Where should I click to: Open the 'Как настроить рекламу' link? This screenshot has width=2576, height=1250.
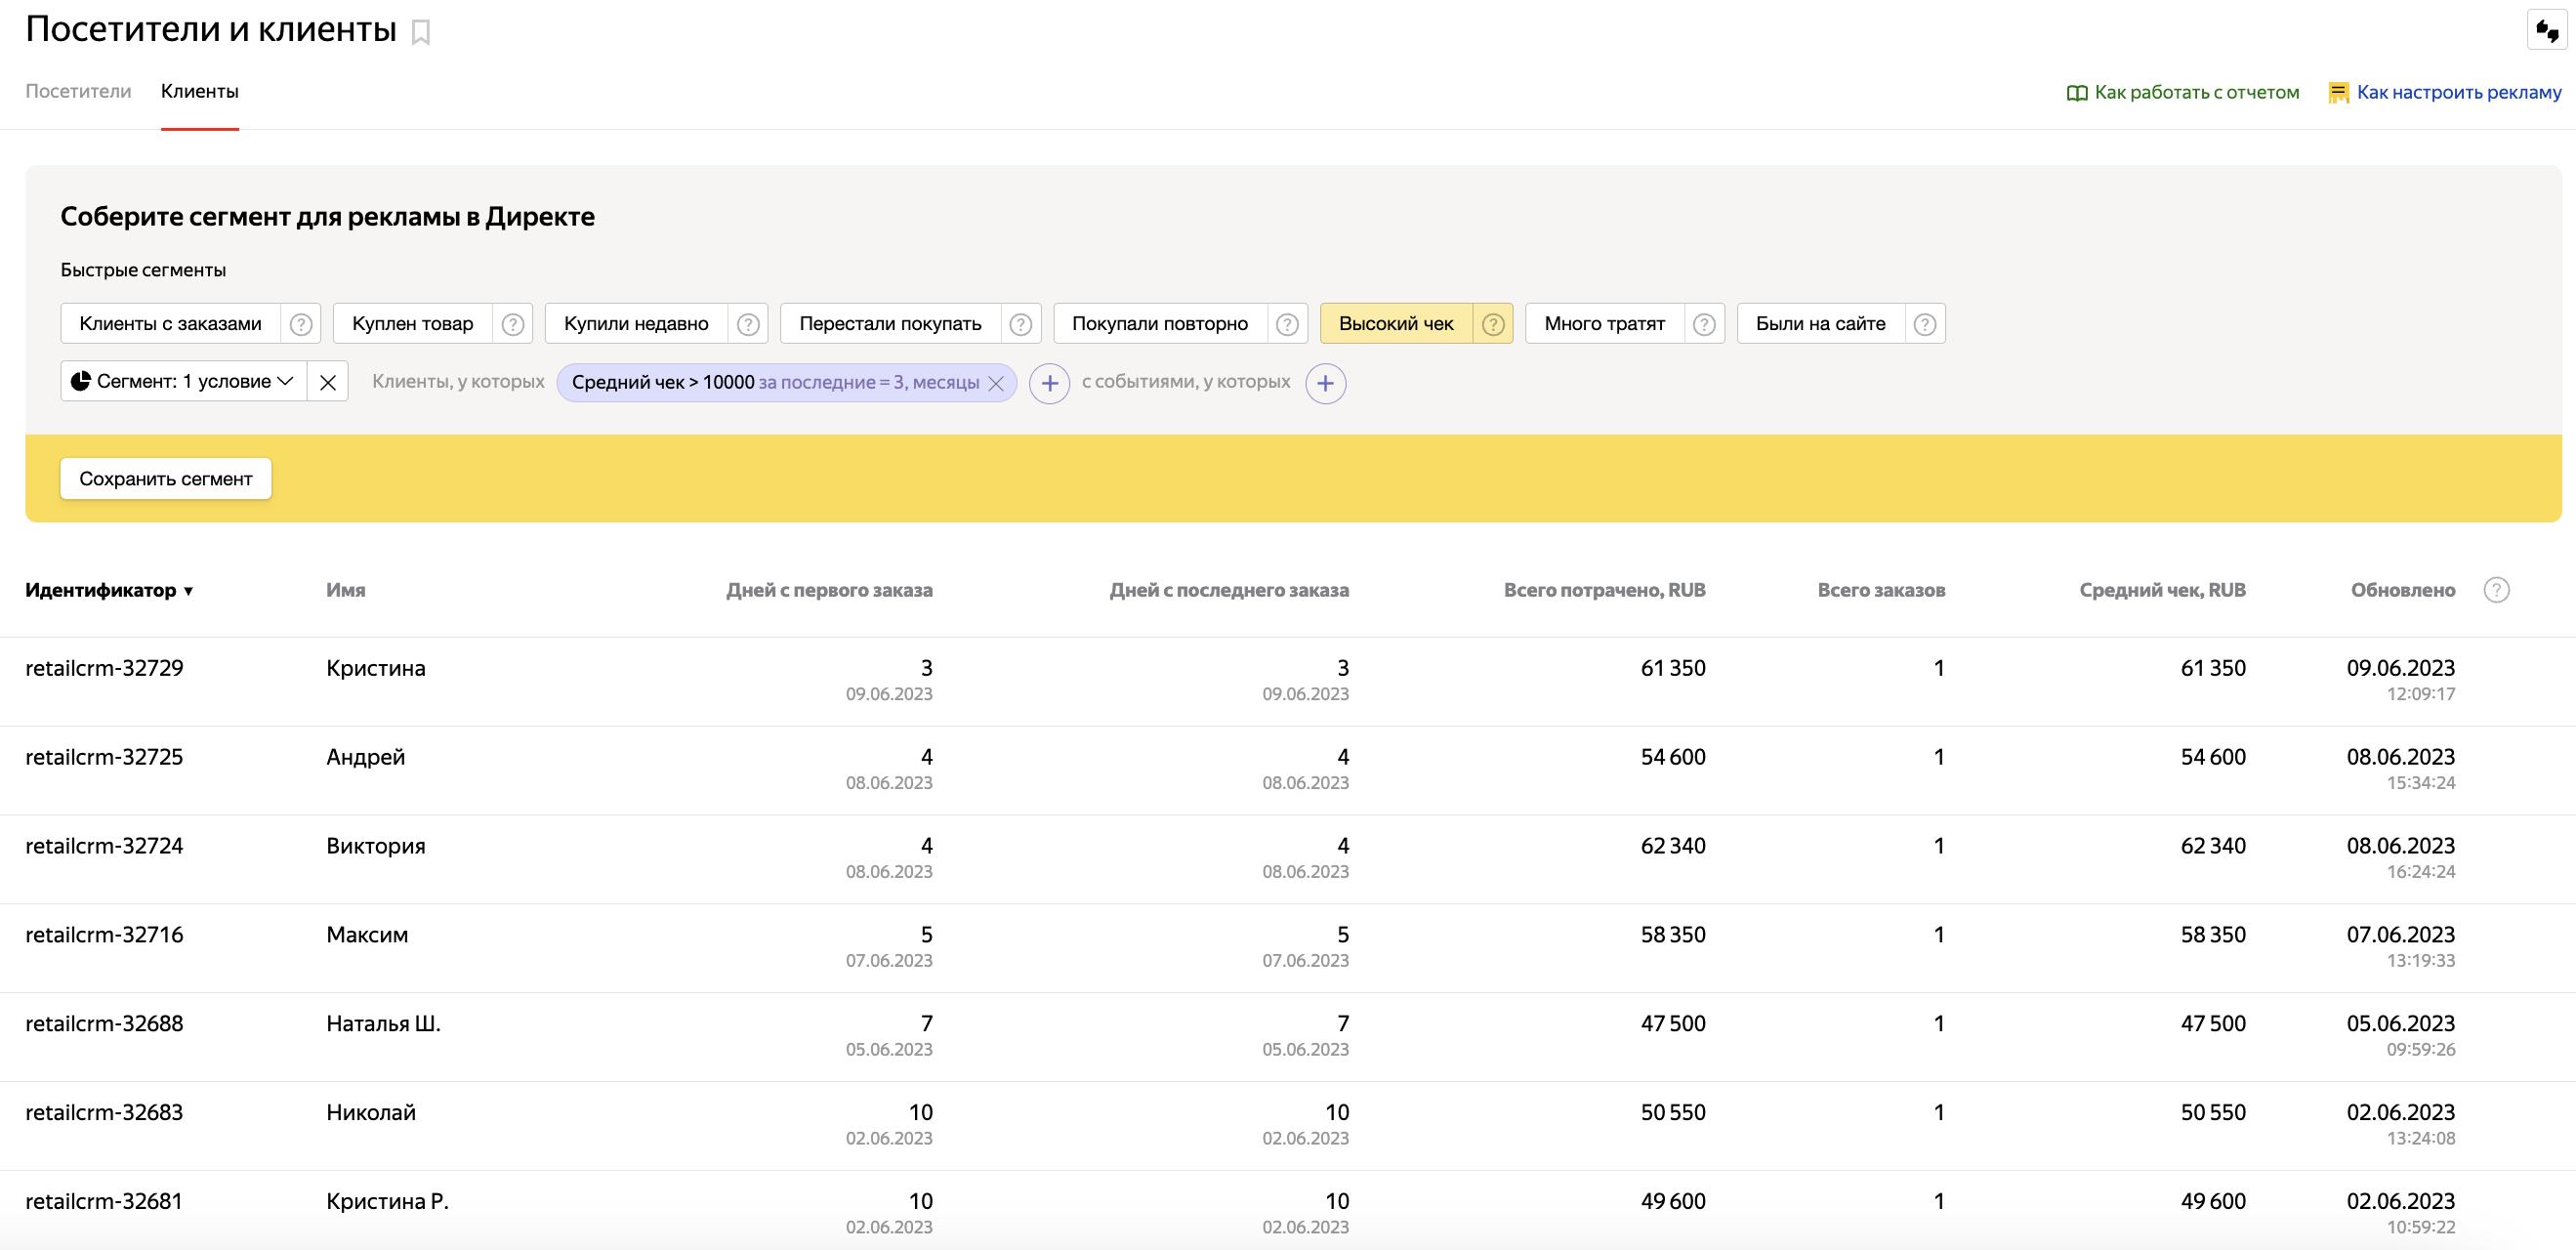coord(2457,92)
